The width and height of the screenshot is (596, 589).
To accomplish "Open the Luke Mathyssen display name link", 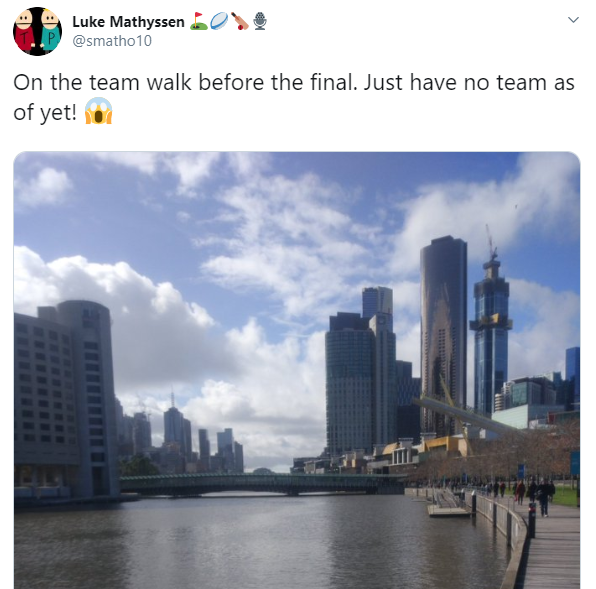I will [128, 22].
